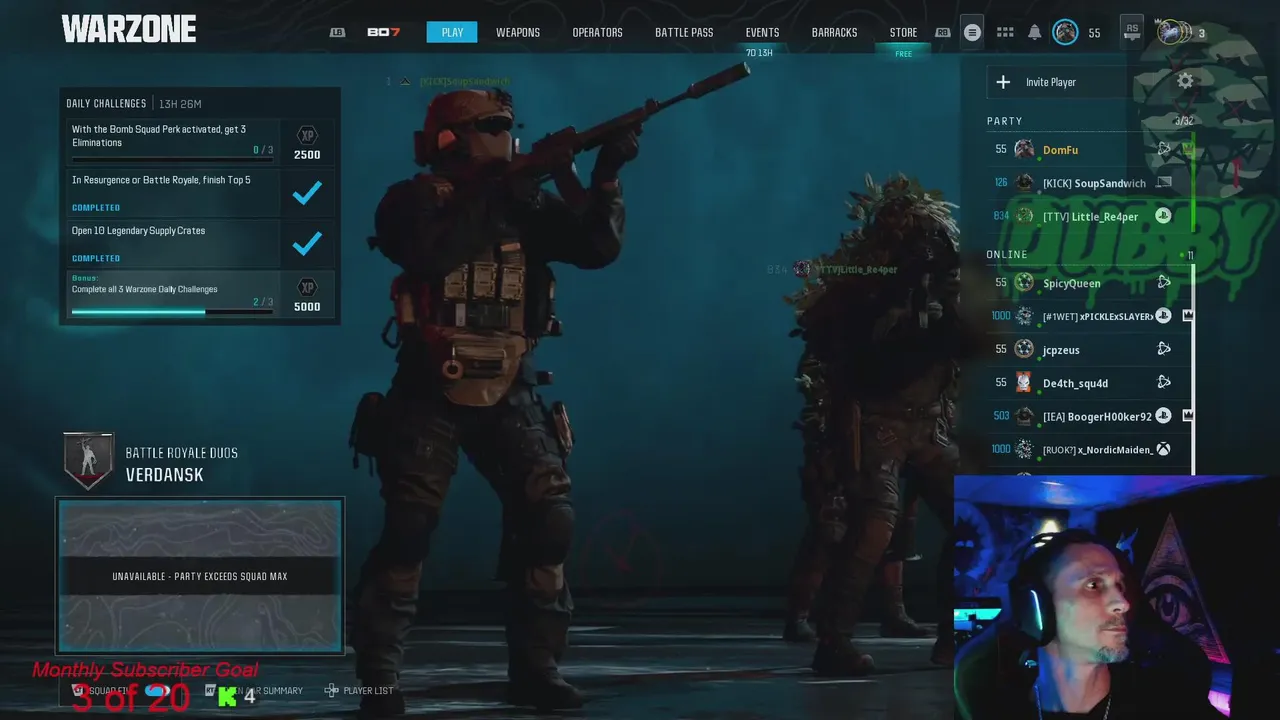
Task: Click BoogerH00ker92's PlayStation icon
Action: point(1163,416)
